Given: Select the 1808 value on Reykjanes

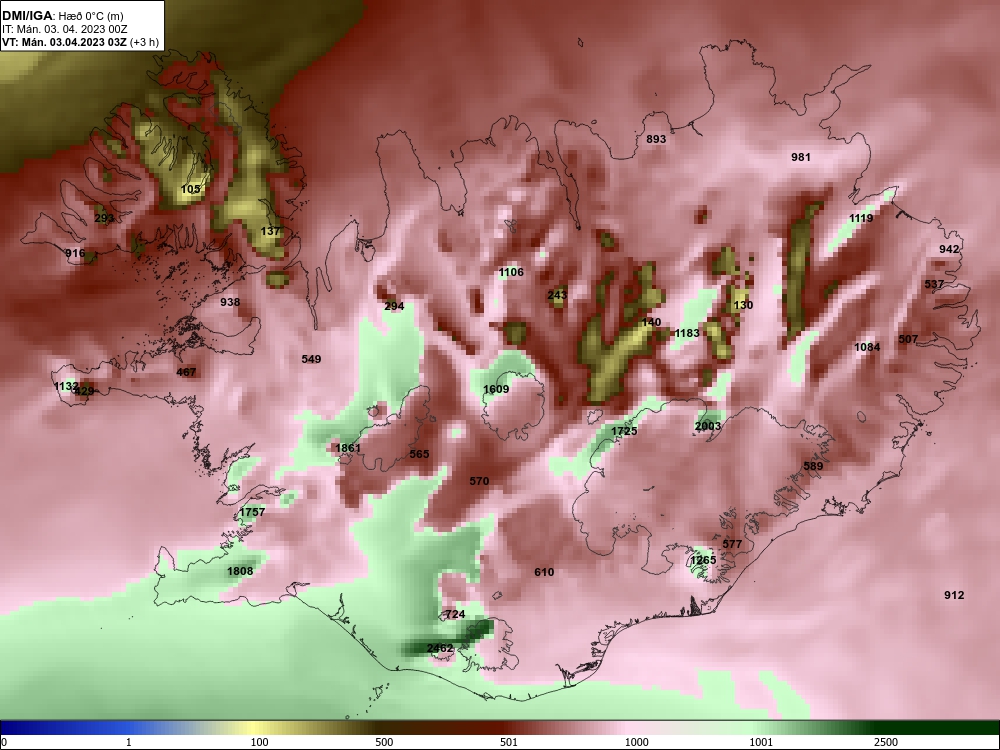Looking at the screenshot, I should click(x=240, y=571).
